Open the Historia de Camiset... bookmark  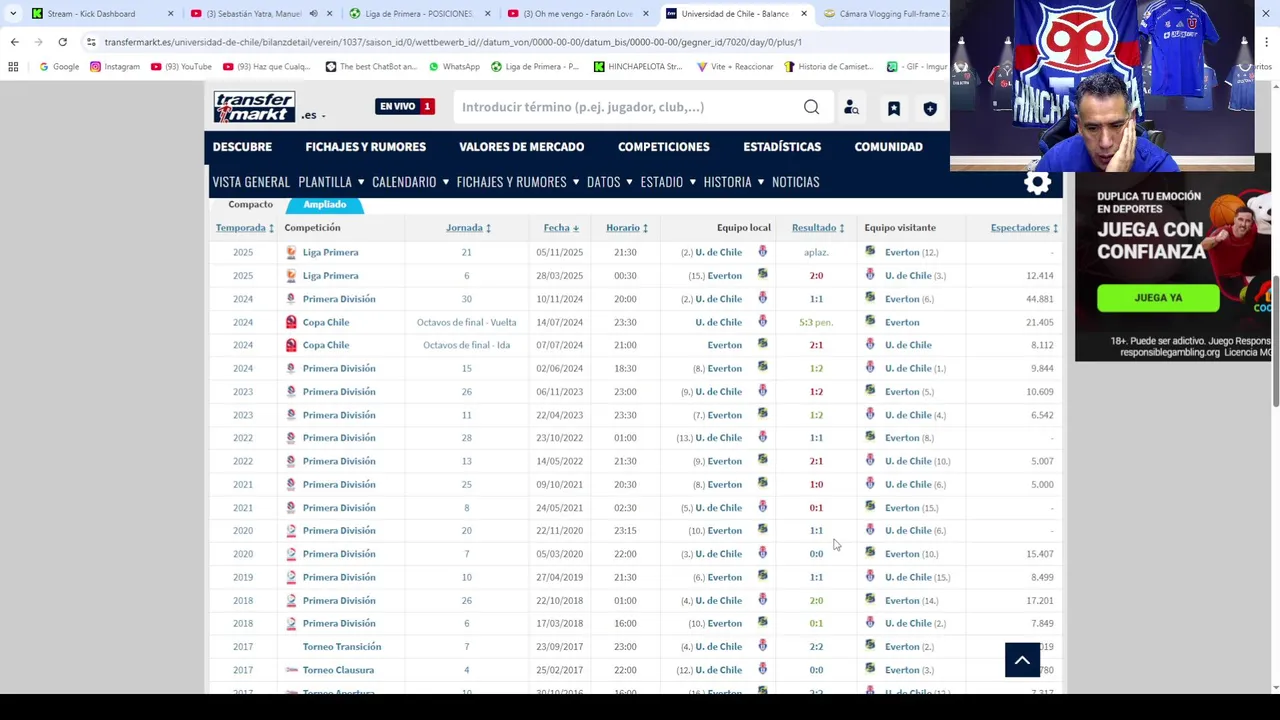click(x=829, y=67)
